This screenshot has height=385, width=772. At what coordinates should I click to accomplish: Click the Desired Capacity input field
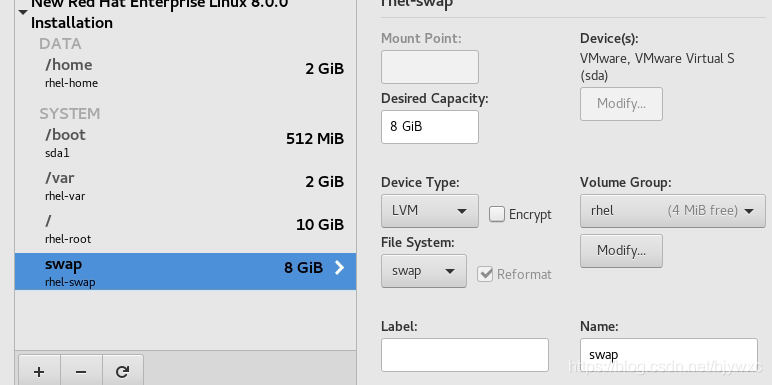[x=429, y=127]
